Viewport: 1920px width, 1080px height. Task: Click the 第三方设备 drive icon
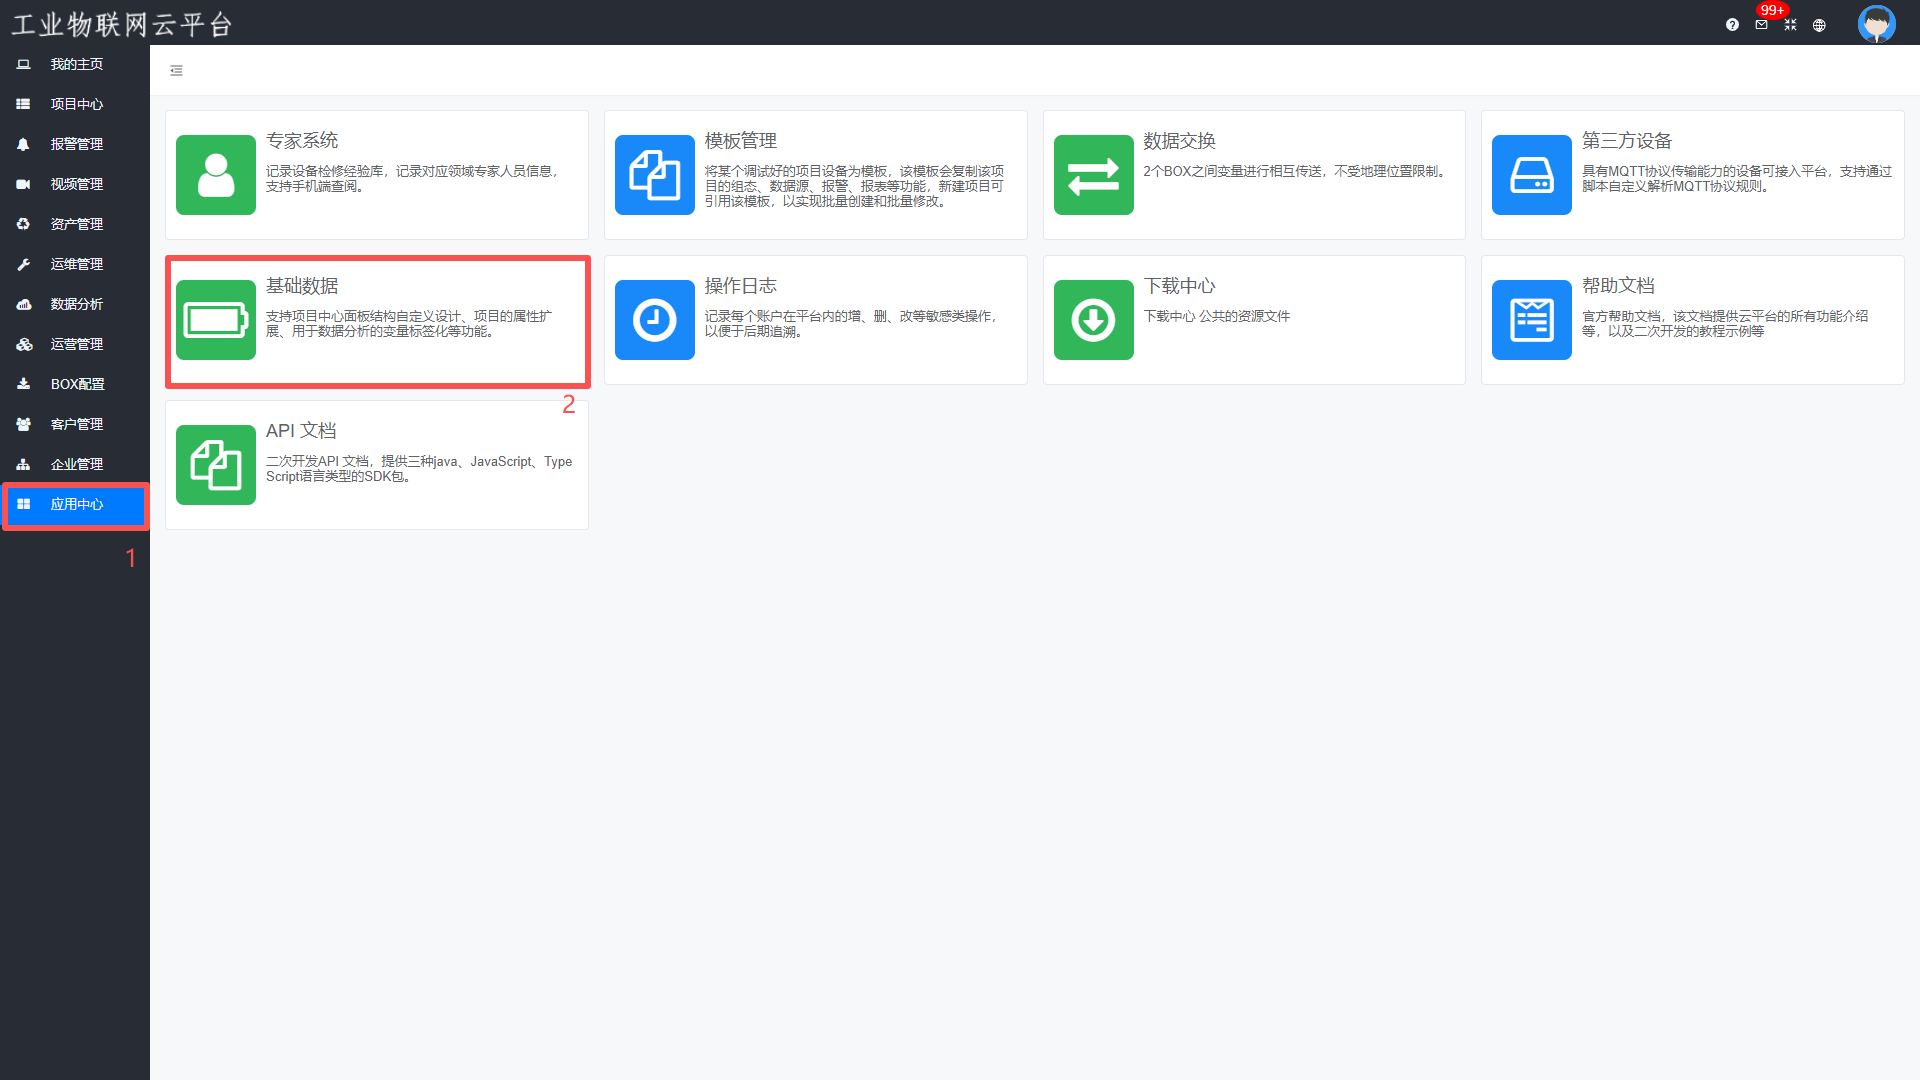click(x=1531, y=175)
